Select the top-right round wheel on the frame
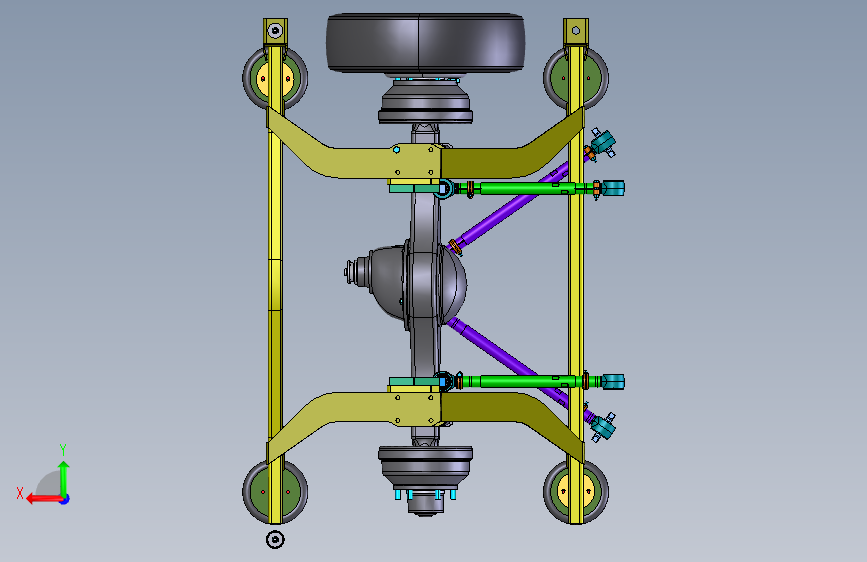867x562 pixels. (x=576, y=77)
